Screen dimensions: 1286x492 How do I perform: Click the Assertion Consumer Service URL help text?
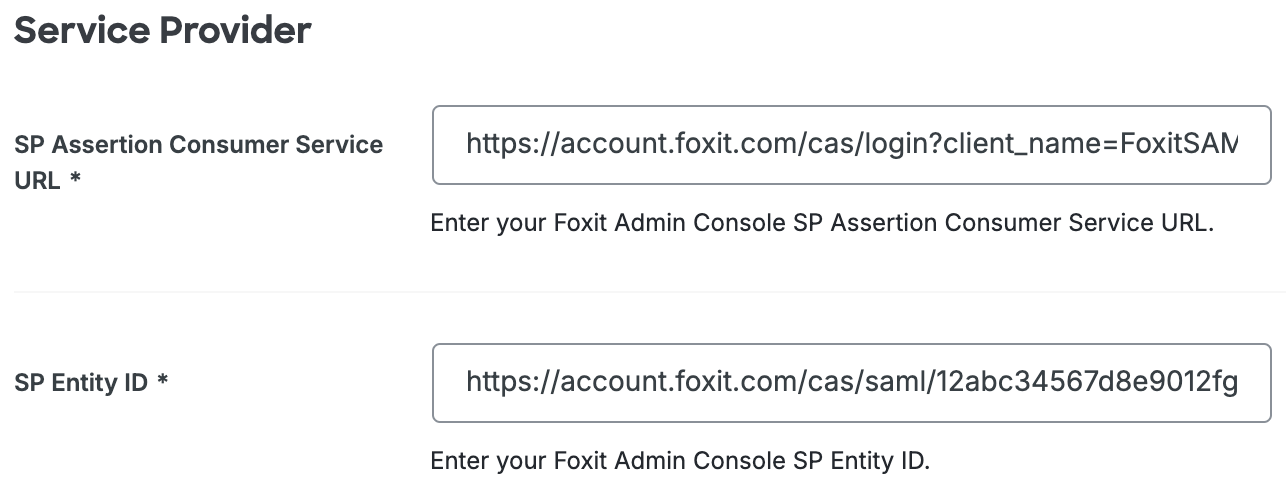tap(821, 223)
